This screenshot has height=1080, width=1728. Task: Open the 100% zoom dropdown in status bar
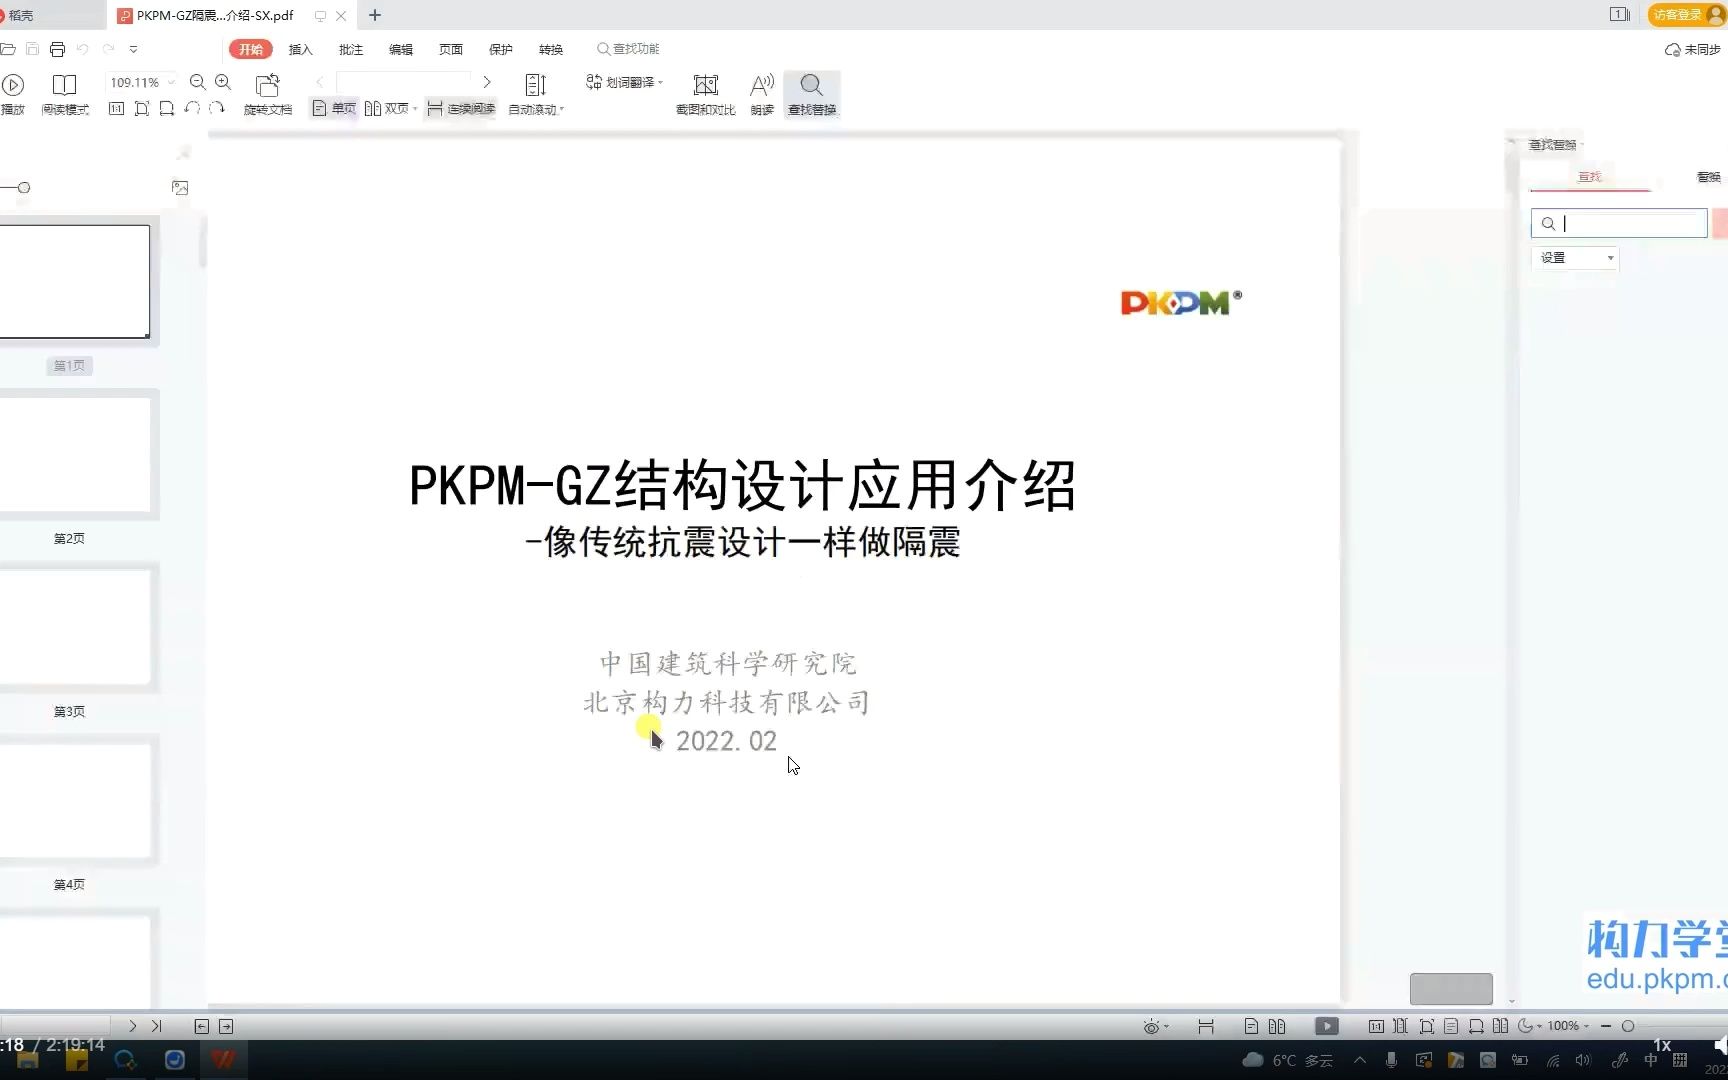click(x=1586, y=1026)
